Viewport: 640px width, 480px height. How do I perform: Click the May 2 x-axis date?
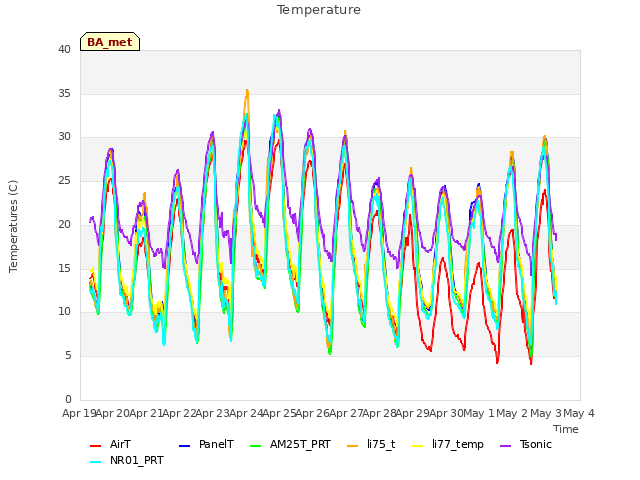tap(513, 413)
